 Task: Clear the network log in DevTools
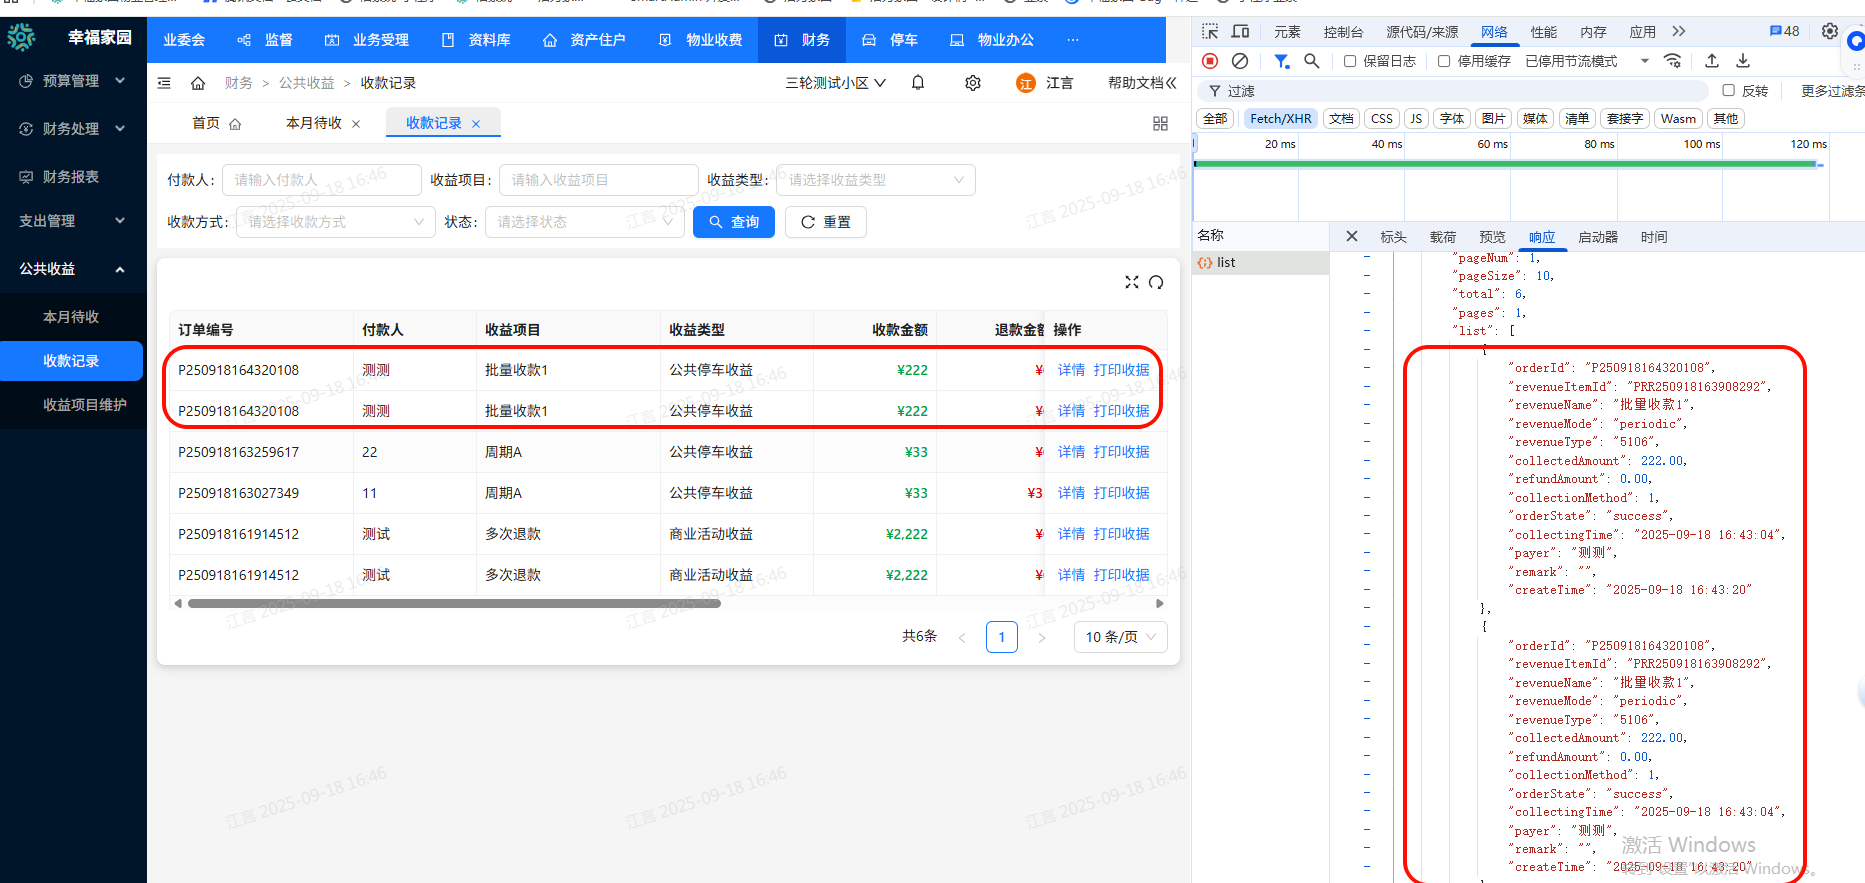[x=1240, y=61]
